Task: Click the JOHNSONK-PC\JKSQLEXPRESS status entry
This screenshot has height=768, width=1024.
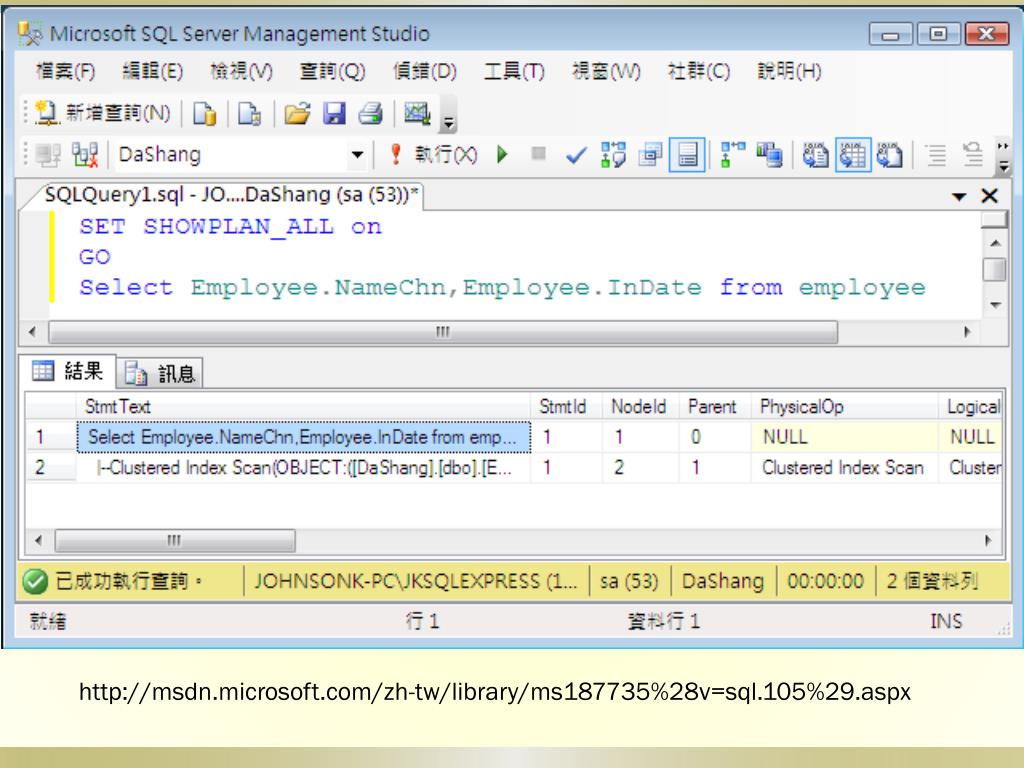Action: (416, 581)
